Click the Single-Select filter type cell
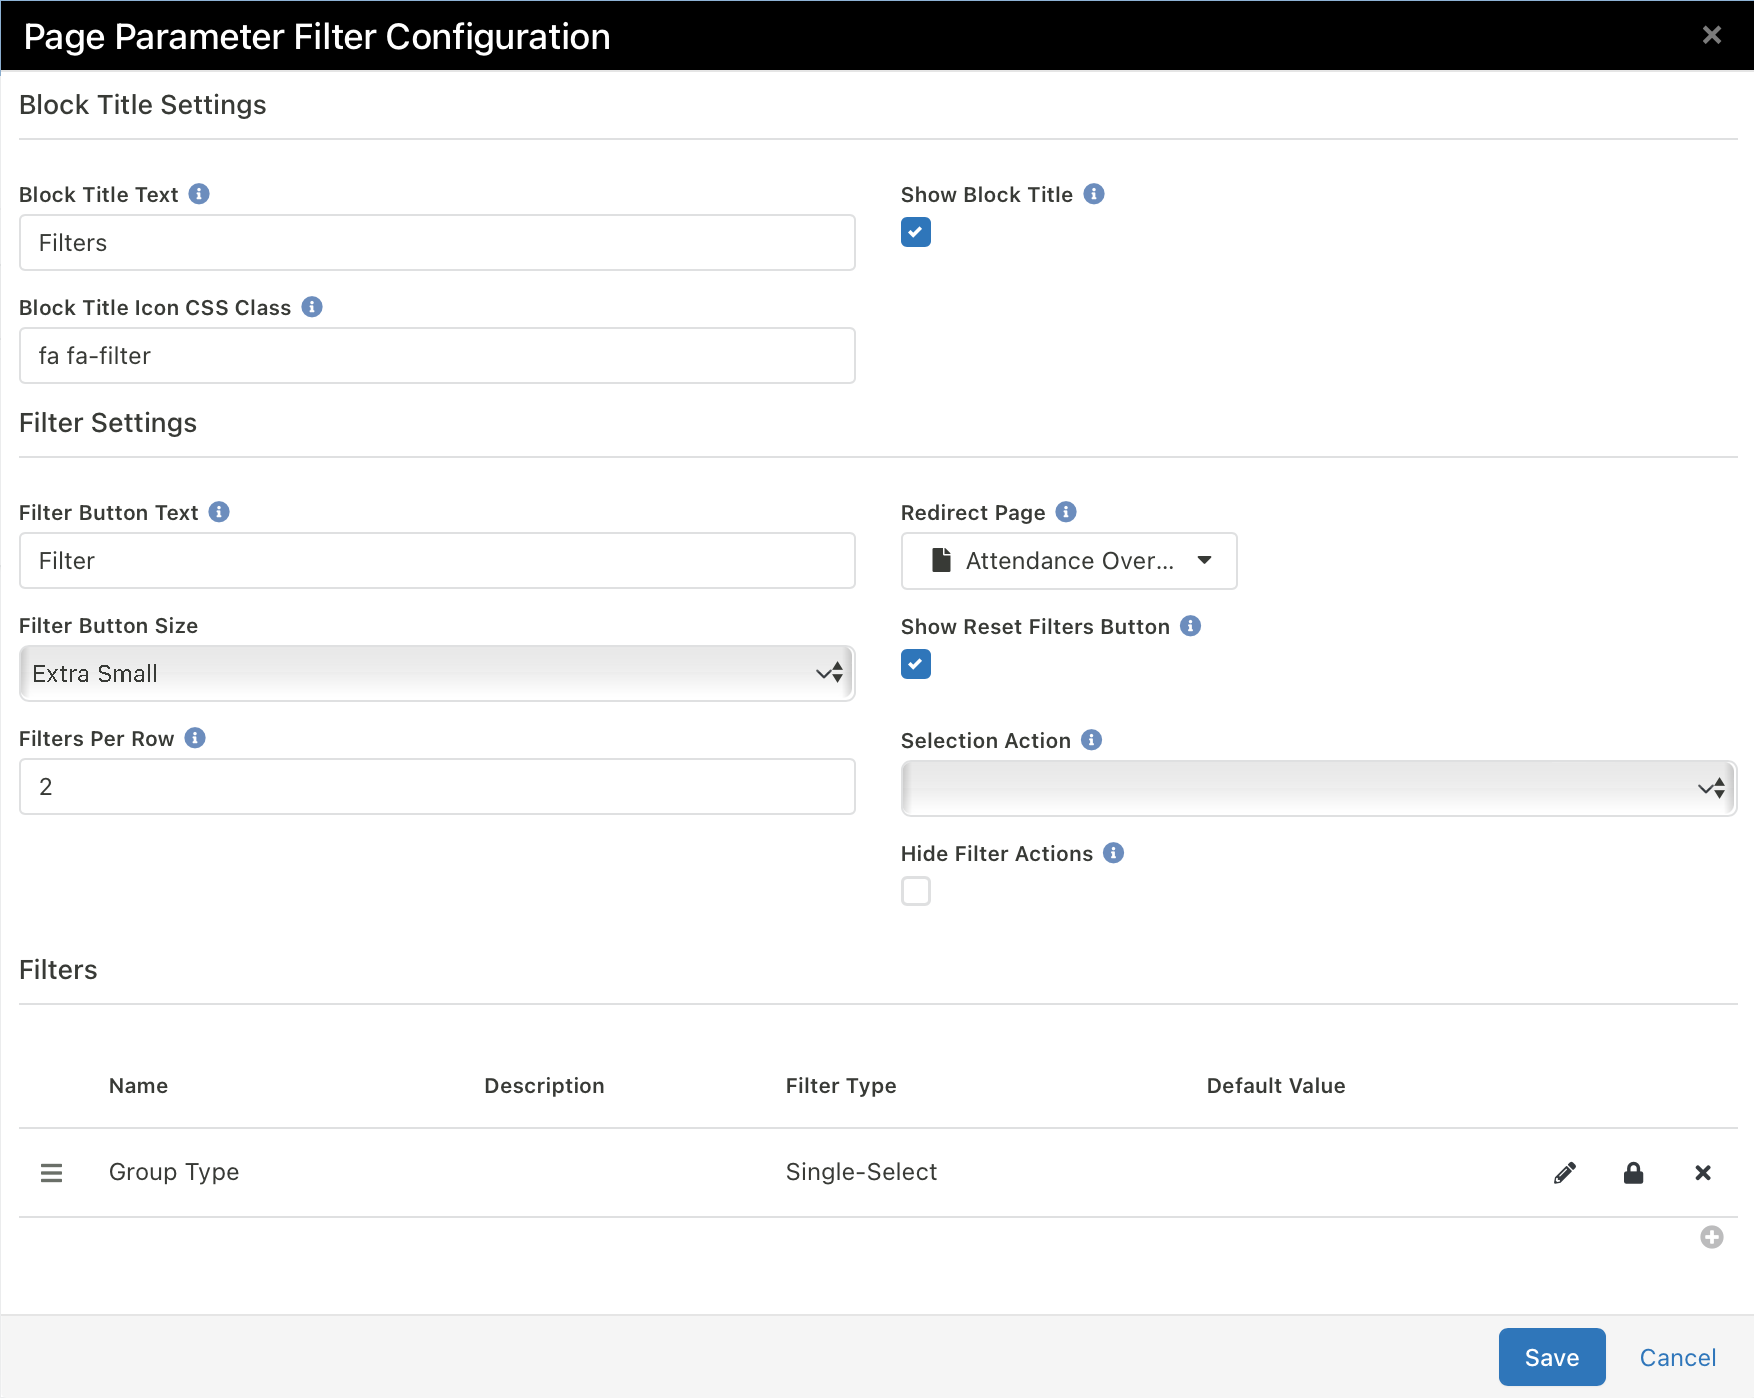 pos(861,1172)
